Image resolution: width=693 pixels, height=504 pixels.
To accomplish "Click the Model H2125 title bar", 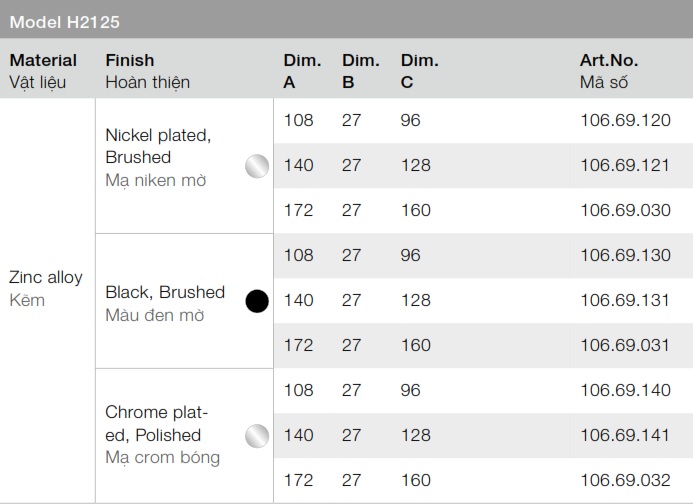I will pyautogui.click(x=346, y=20).
